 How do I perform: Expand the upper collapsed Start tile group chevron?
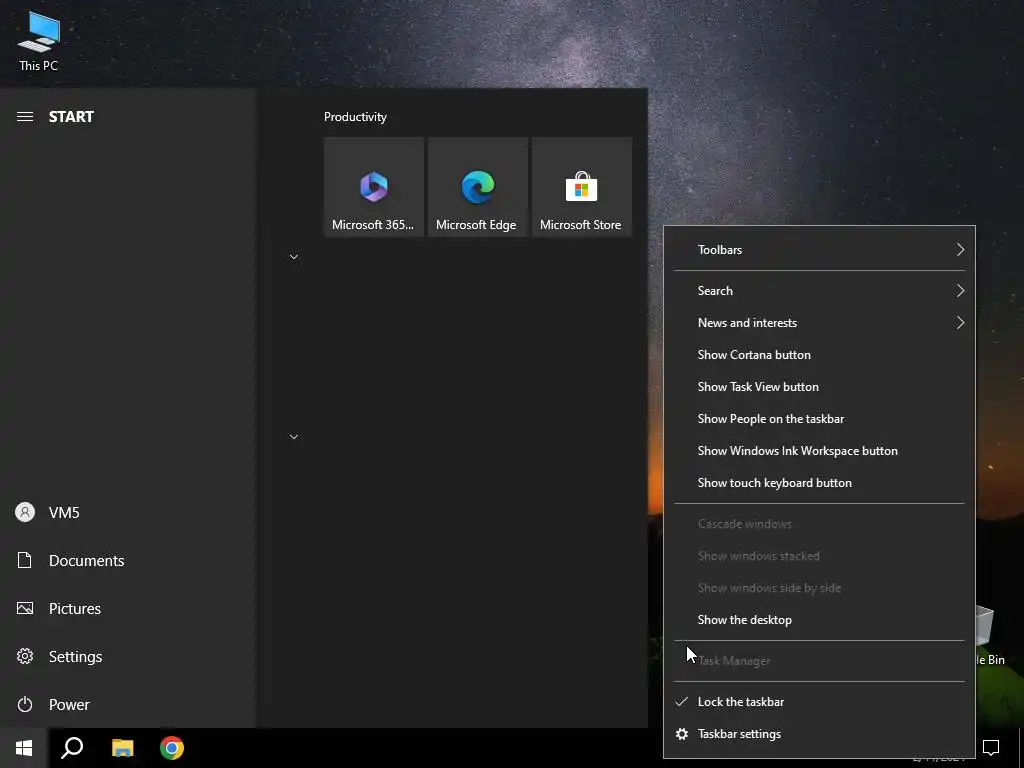pyautogui.click(x=294, y=257)
